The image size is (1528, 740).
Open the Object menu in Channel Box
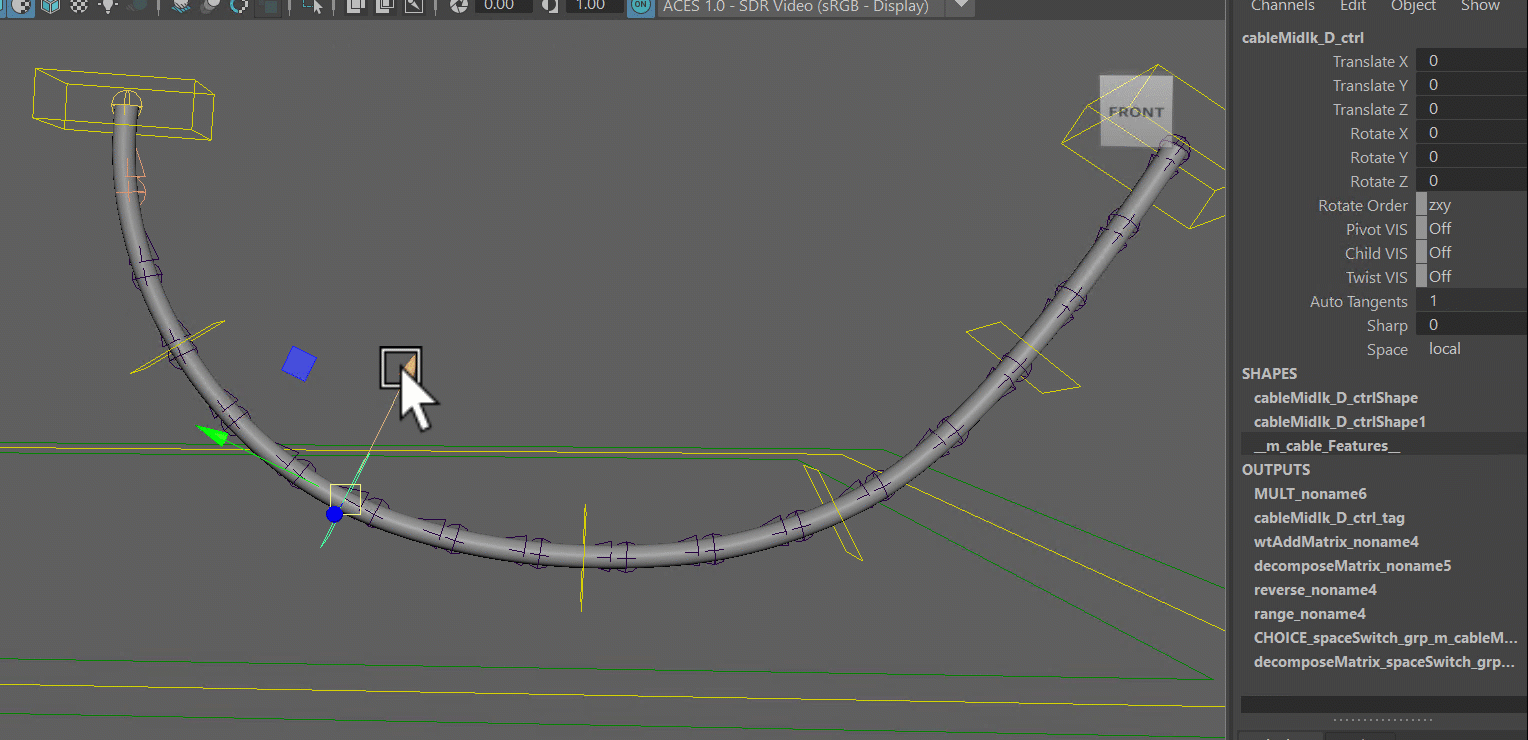[1414, 6]
